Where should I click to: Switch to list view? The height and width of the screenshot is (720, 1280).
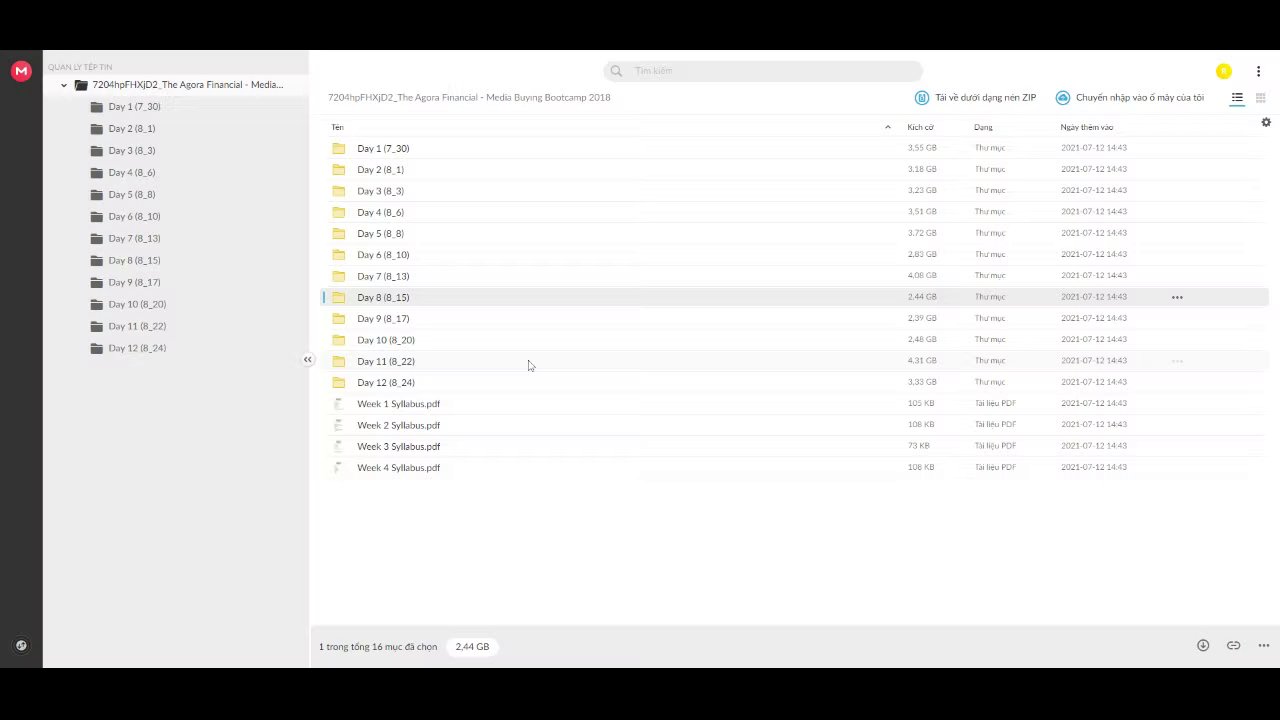tap(1237, 98)
